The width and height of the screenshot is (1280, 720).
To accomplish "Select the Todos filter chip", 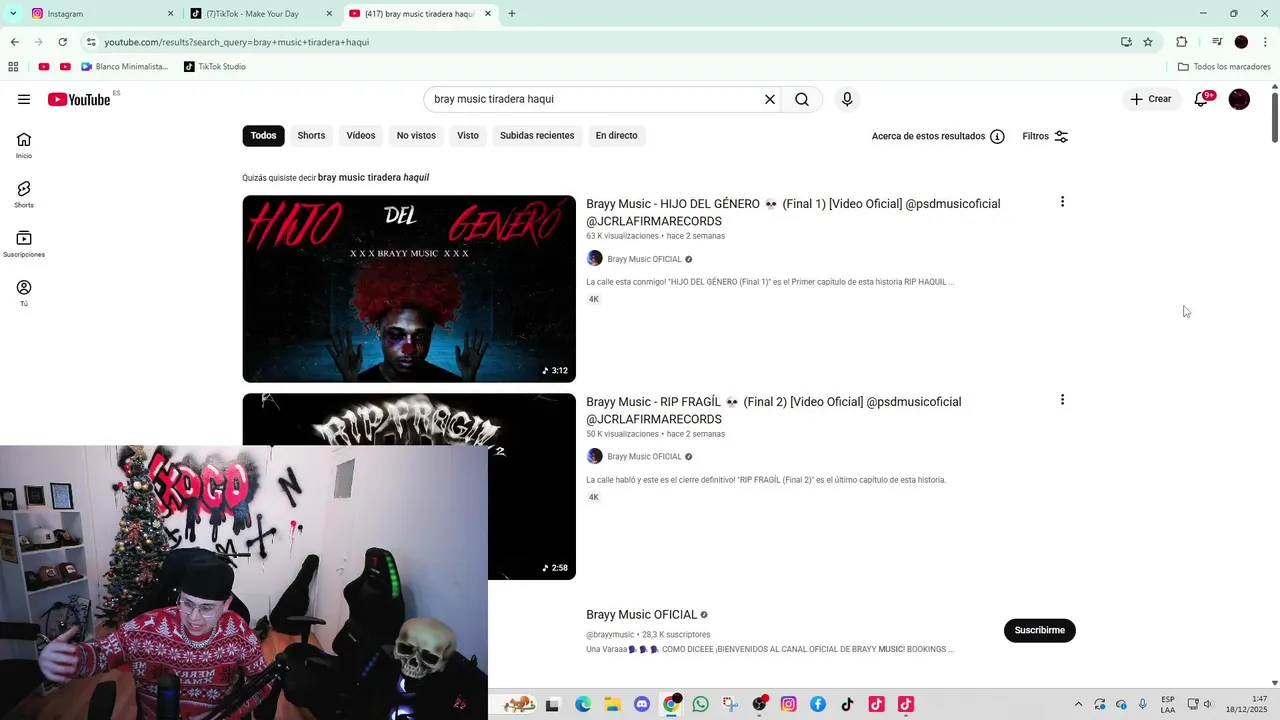I will [263, 136].
